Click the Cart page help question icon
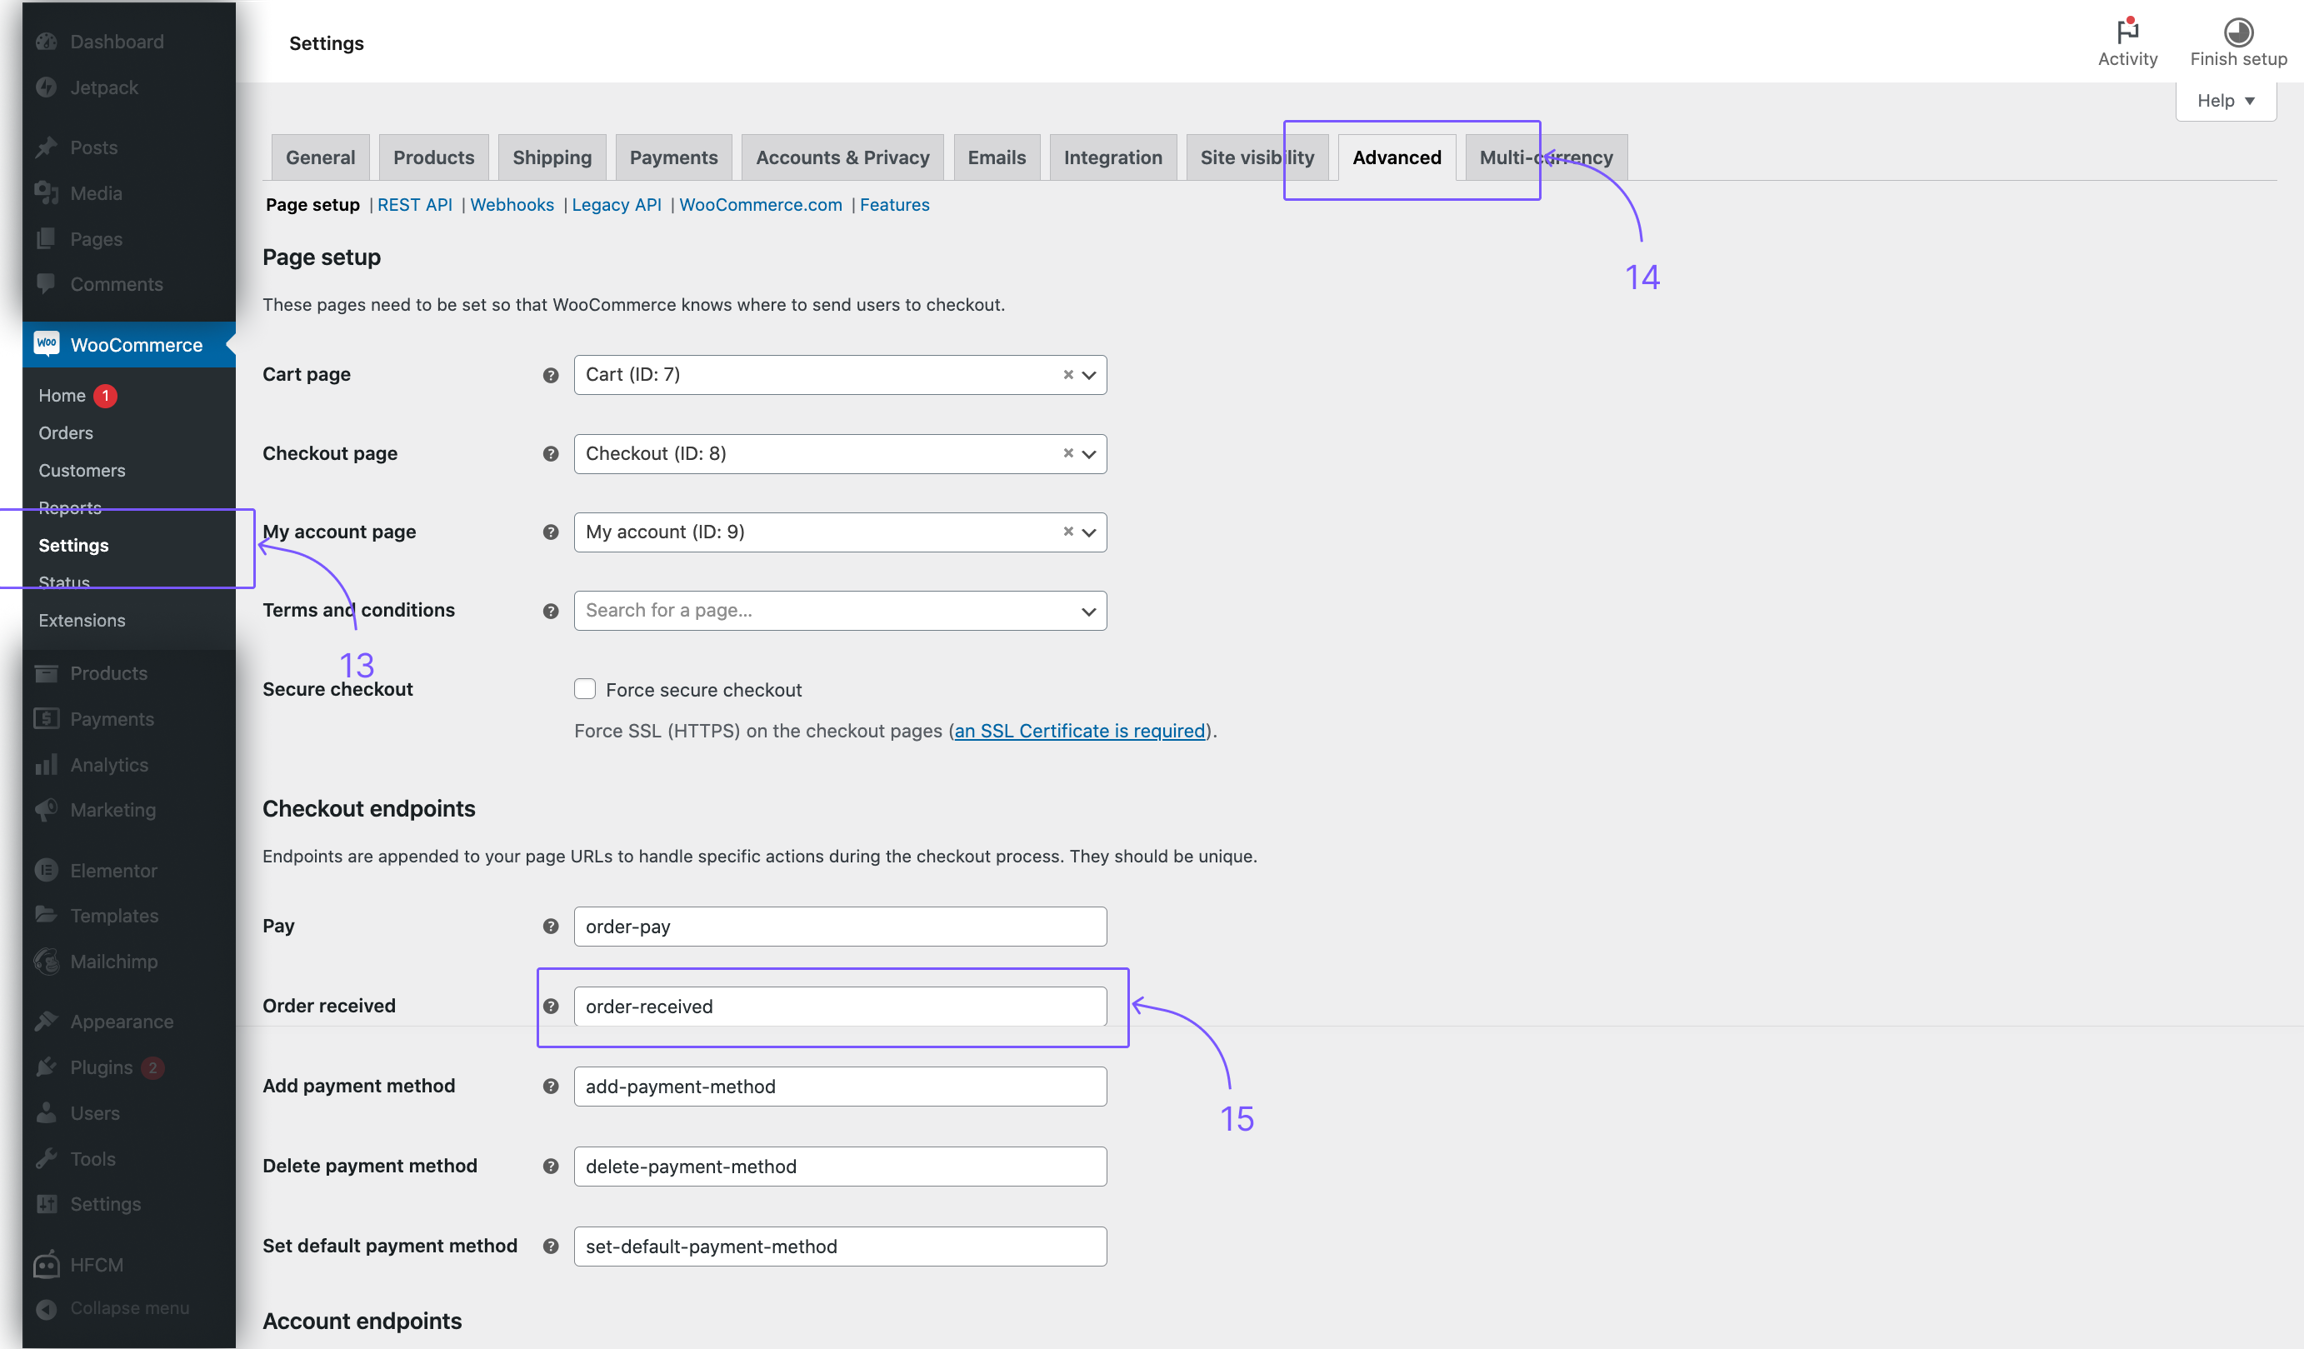Image resolution: width=2304 pixels, height=1349 pixels. [x=550, y=375]
